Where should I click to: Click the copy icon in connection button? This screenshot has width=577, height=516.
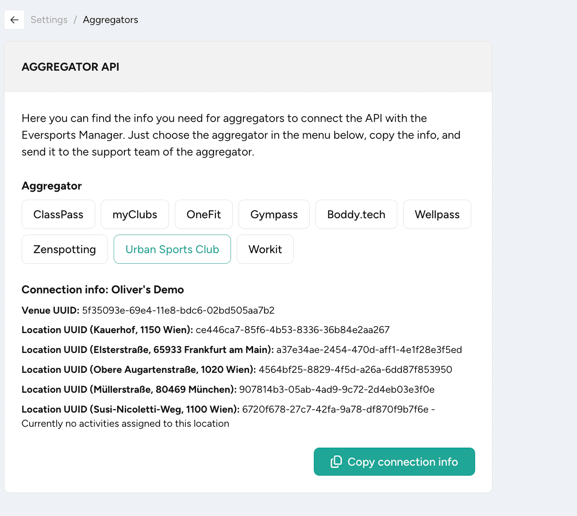point(336,462)
